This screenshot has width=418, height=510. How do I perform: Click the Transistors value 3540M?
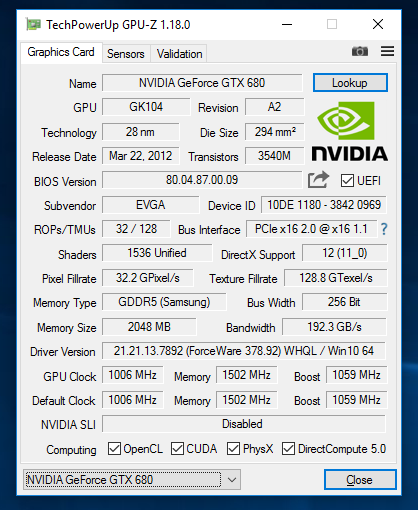[x=275, y=156]
